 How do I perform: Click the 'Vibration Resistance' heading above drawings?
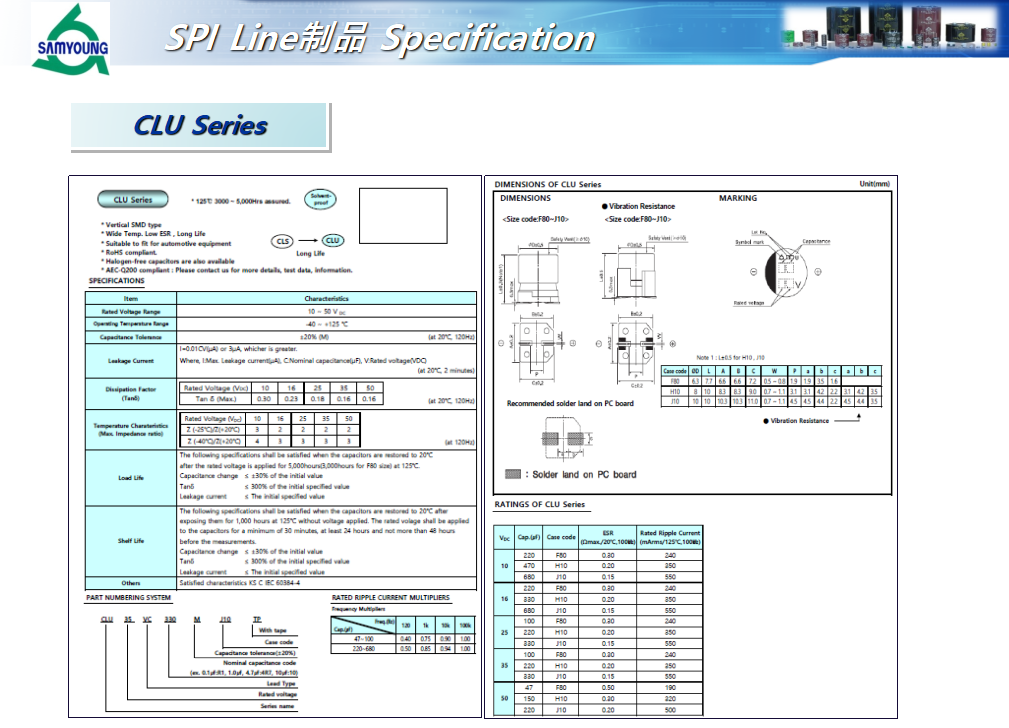[638, 207]
